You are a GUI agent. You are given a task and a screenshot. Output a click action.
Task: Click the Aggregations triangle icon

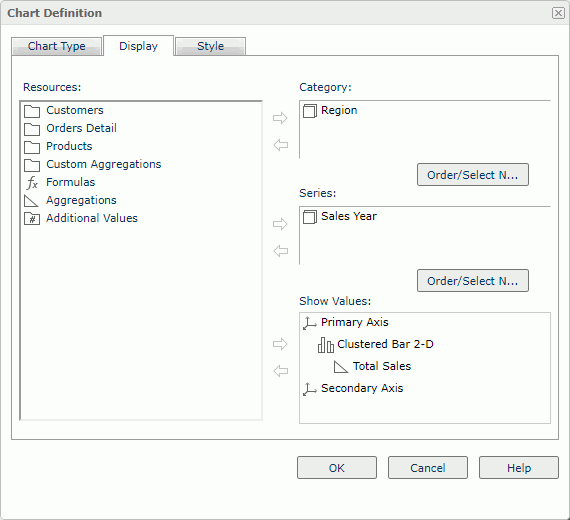coord(31,201)
